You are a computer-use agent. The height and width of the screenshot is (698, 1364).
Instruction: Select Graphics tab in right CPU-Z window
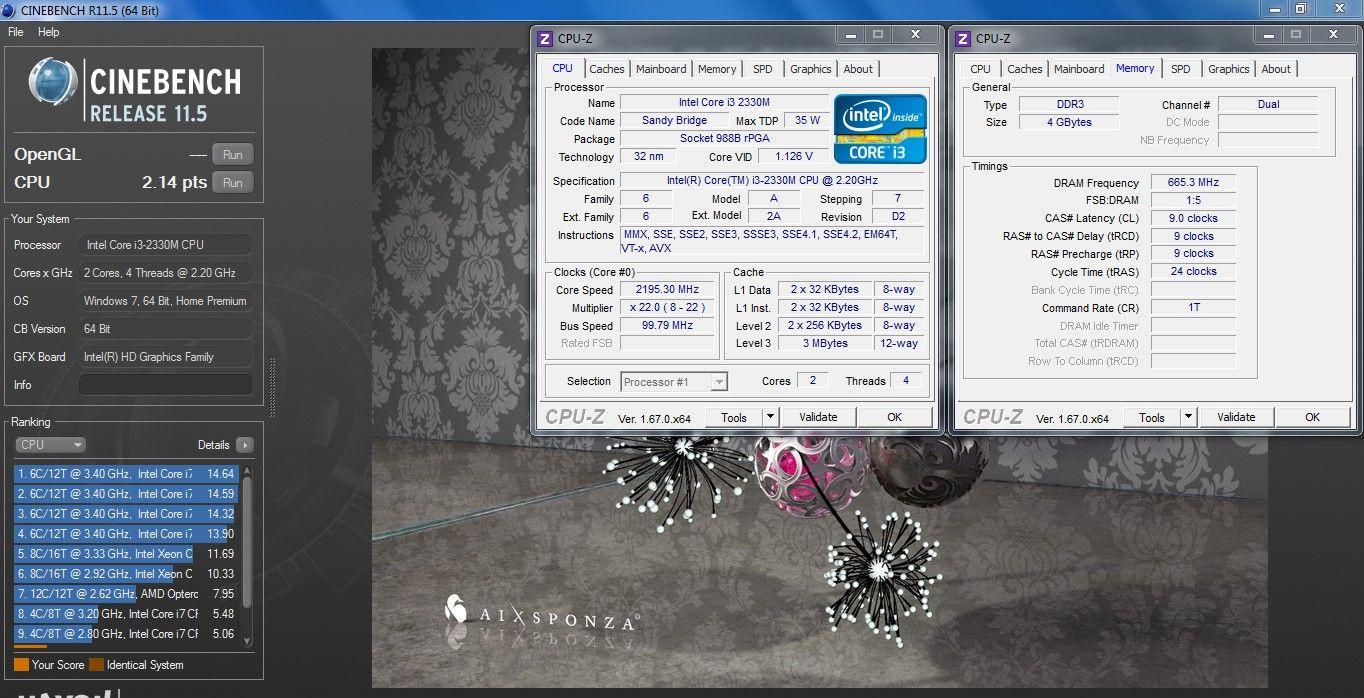coord(1229,69)
